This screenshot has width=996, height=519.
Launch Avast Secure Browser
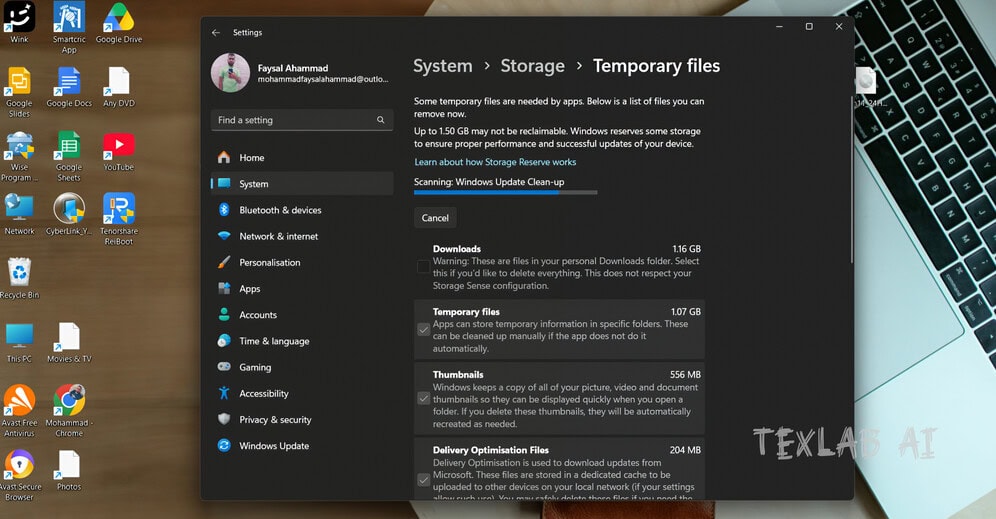pyautogui.click(x=19, y=475)
